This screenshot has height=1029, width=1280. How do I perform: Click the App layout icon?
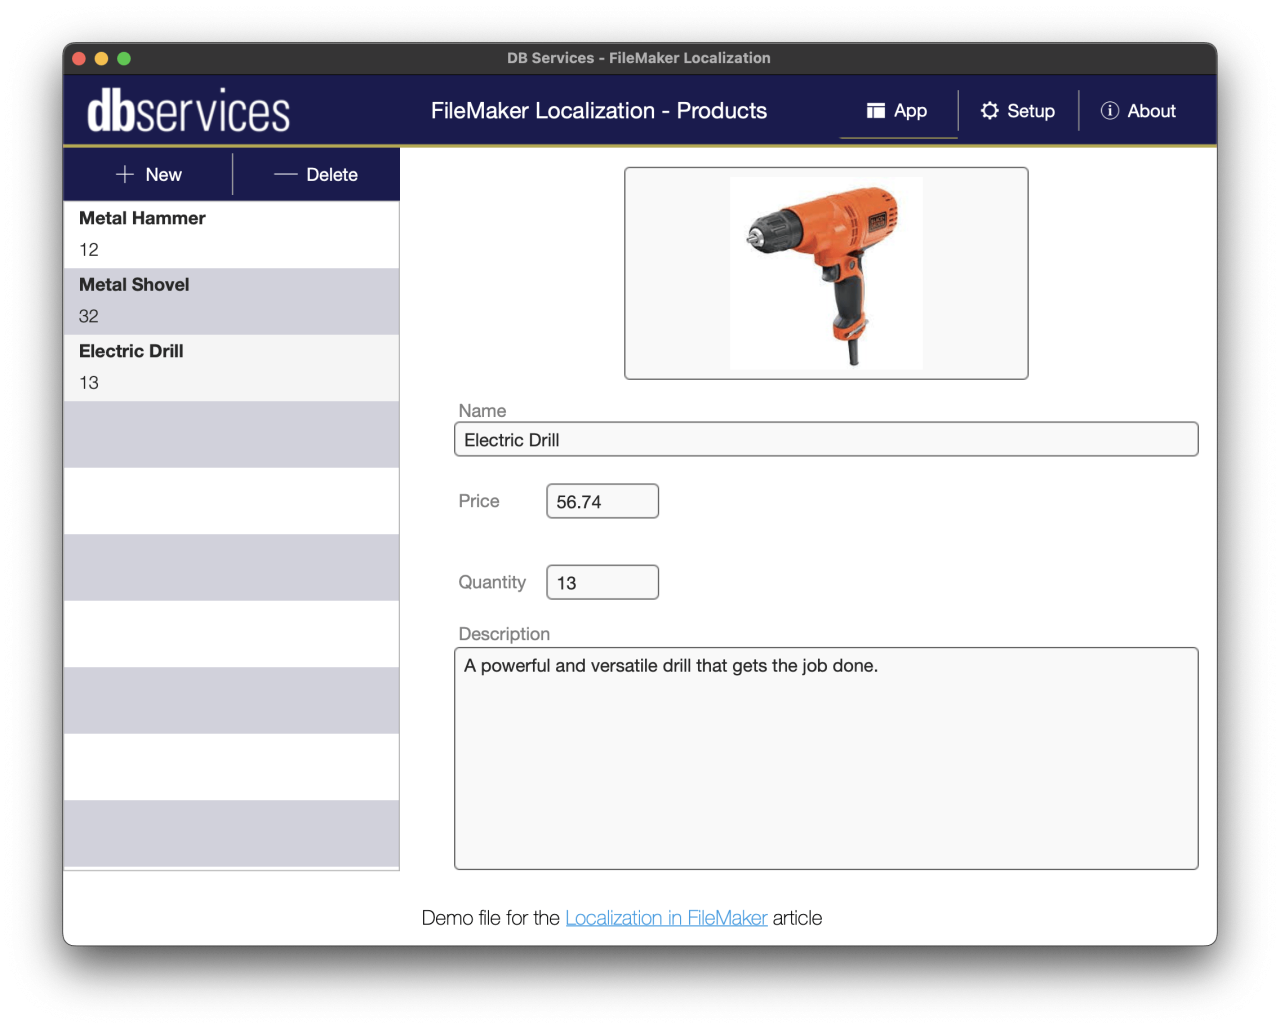click(875, 111)
